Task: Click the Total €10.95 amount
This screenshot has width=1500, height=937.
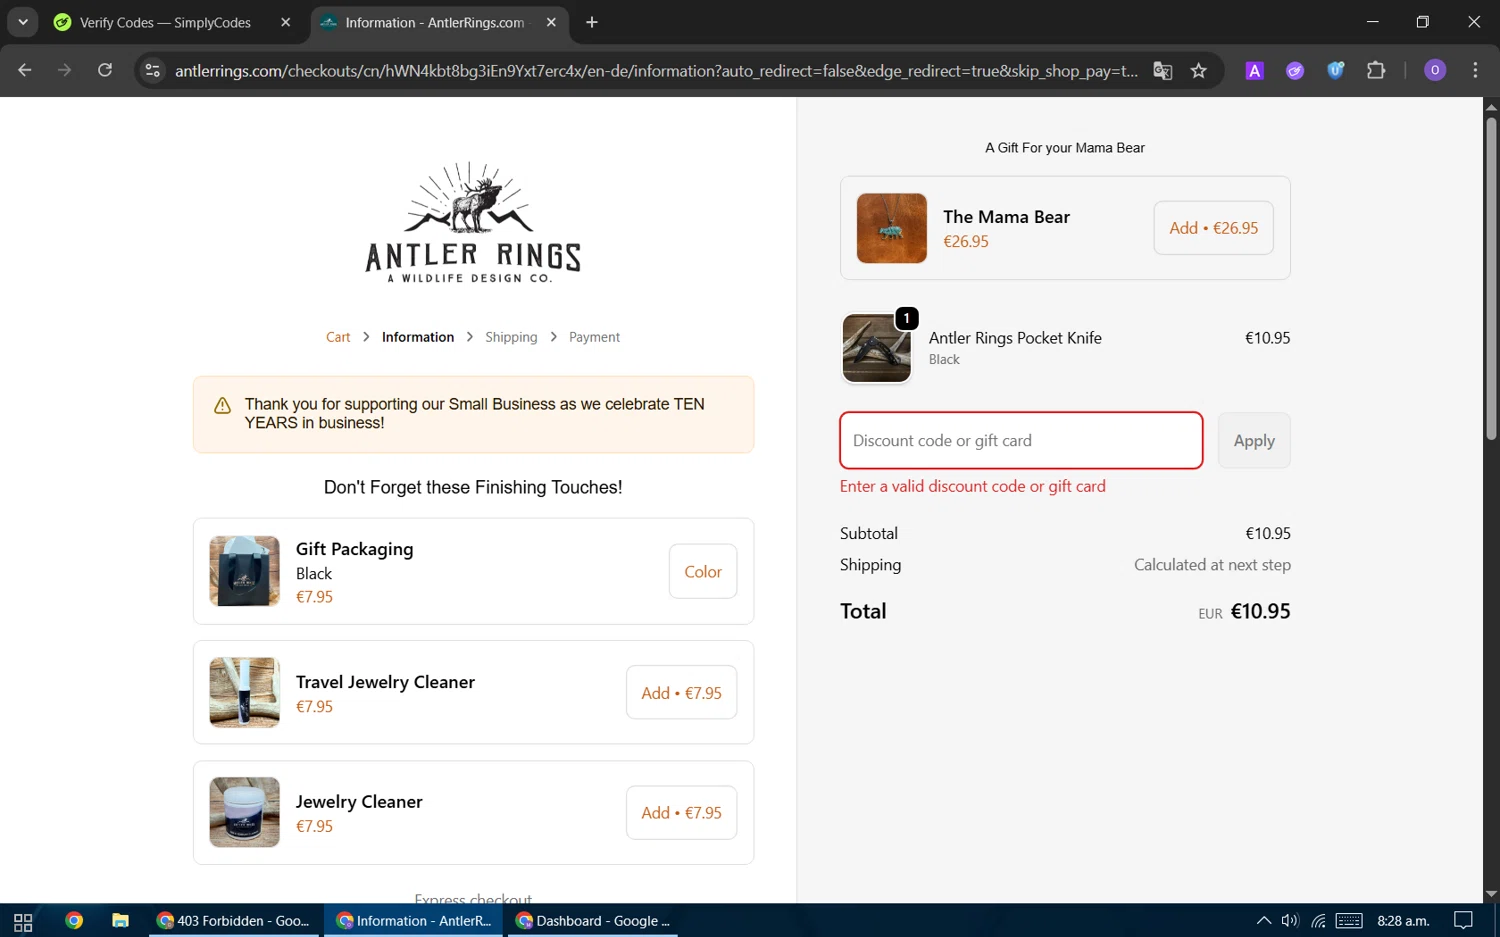Action: [1260, 611]
